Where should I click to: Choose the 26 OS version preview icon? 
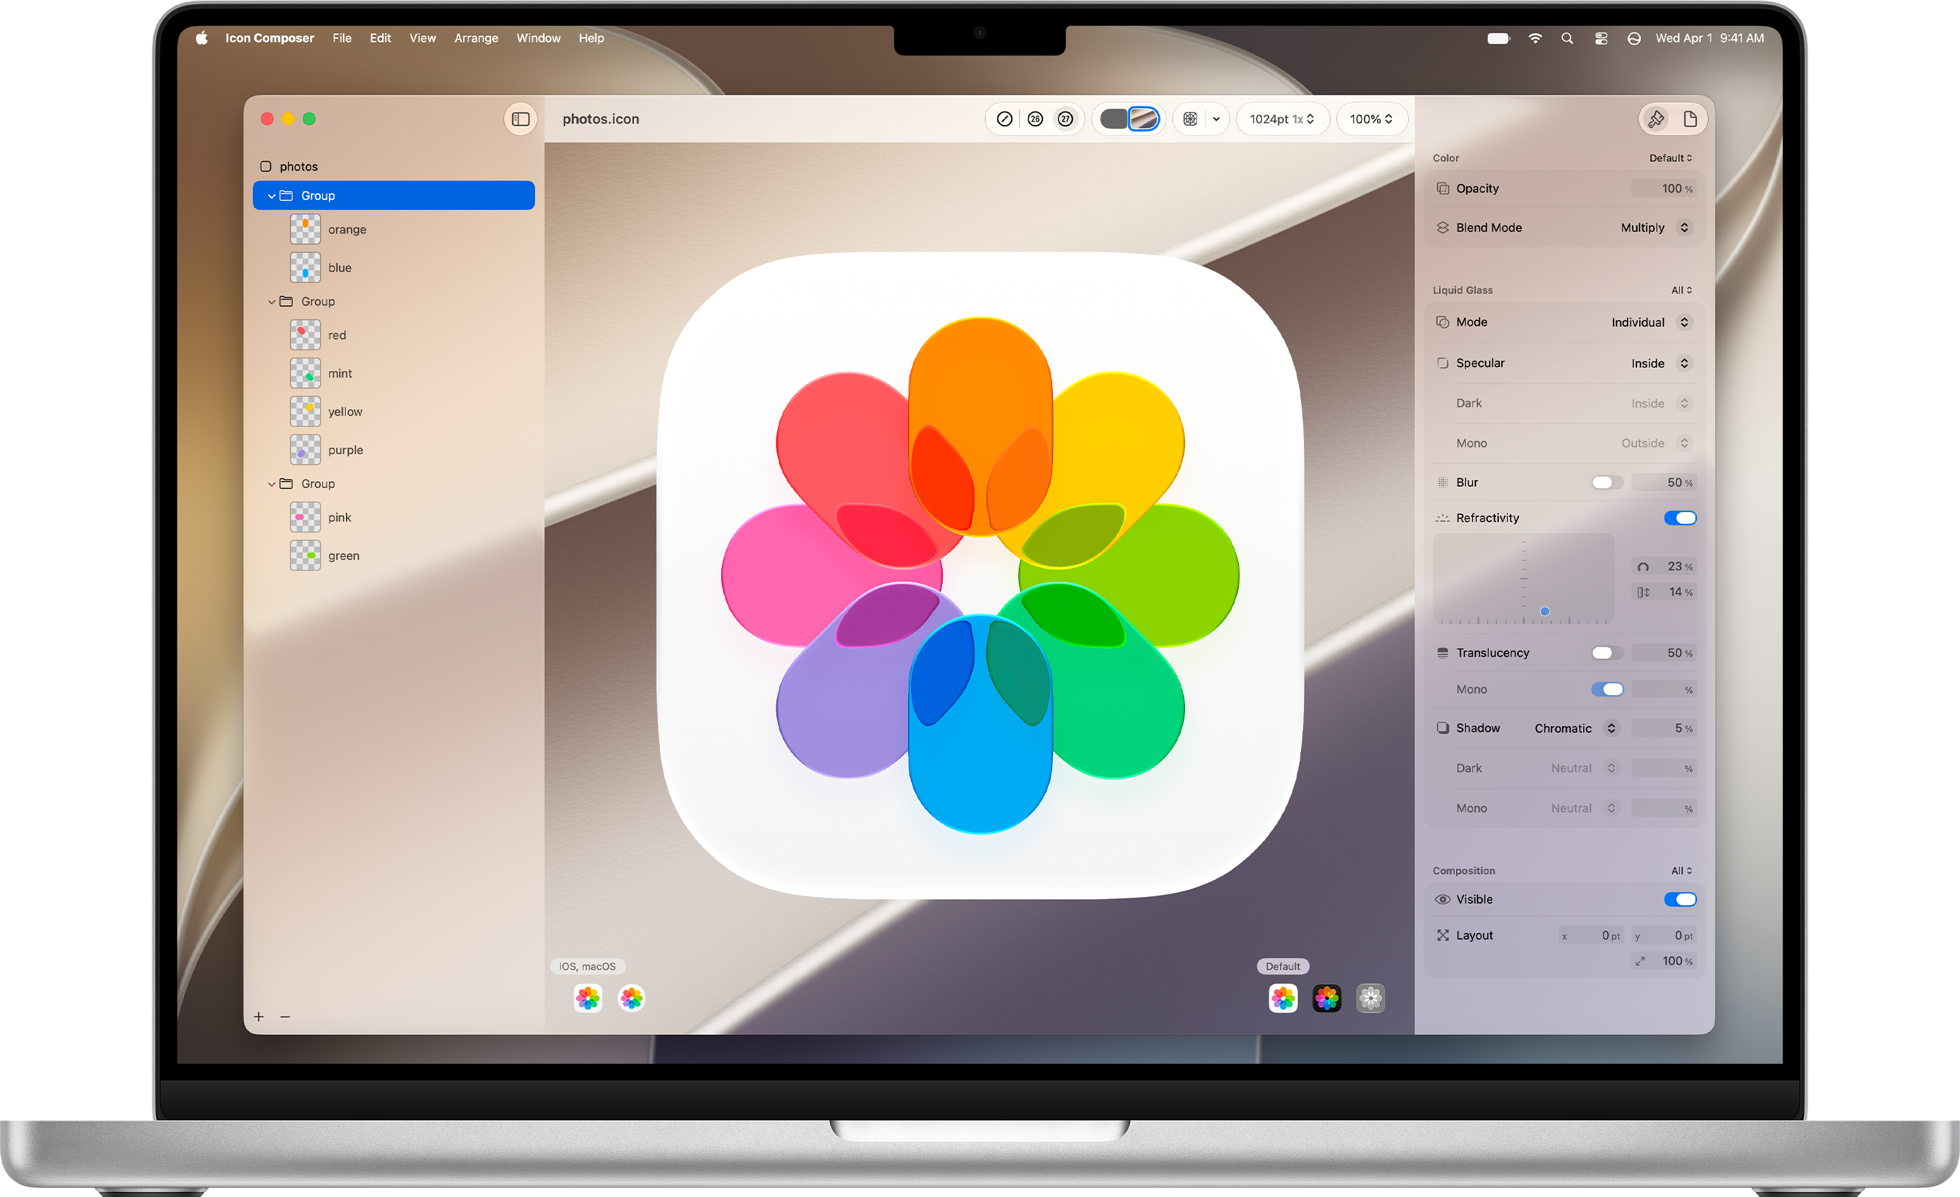click(x=1035, y=119)
